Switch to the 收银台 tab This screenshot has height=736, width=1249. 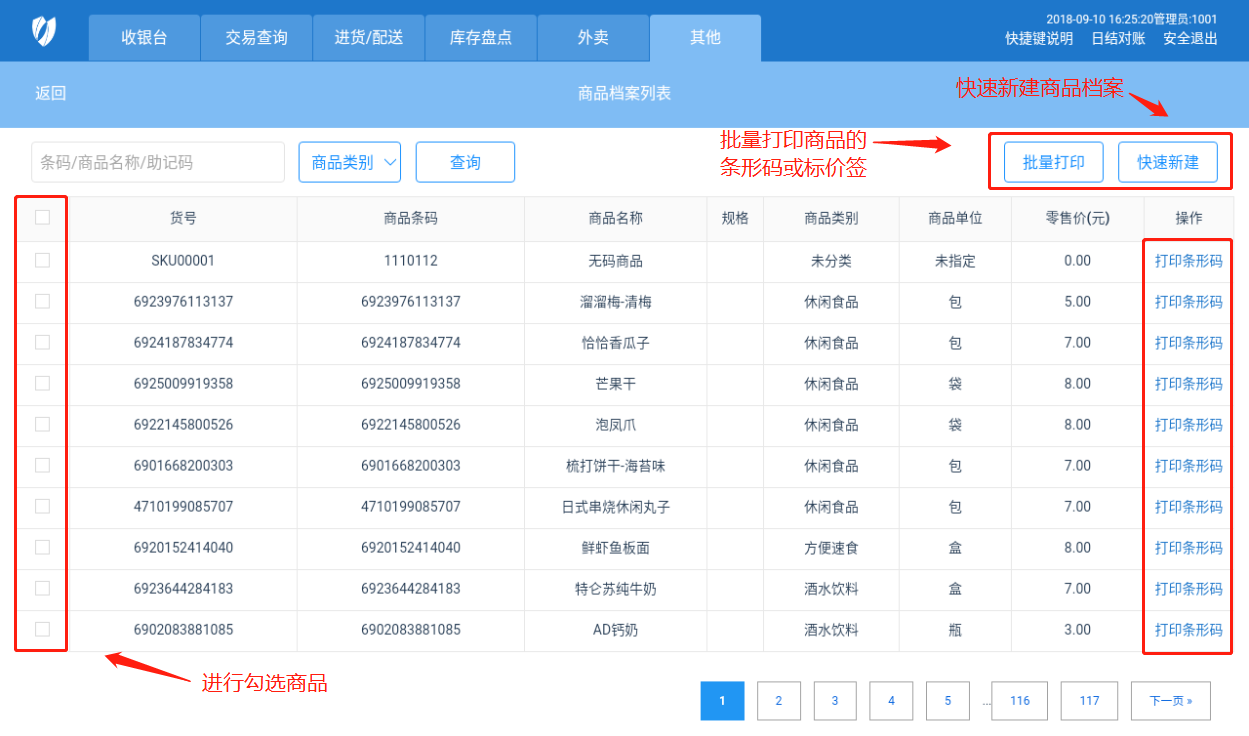pos(144,38)
